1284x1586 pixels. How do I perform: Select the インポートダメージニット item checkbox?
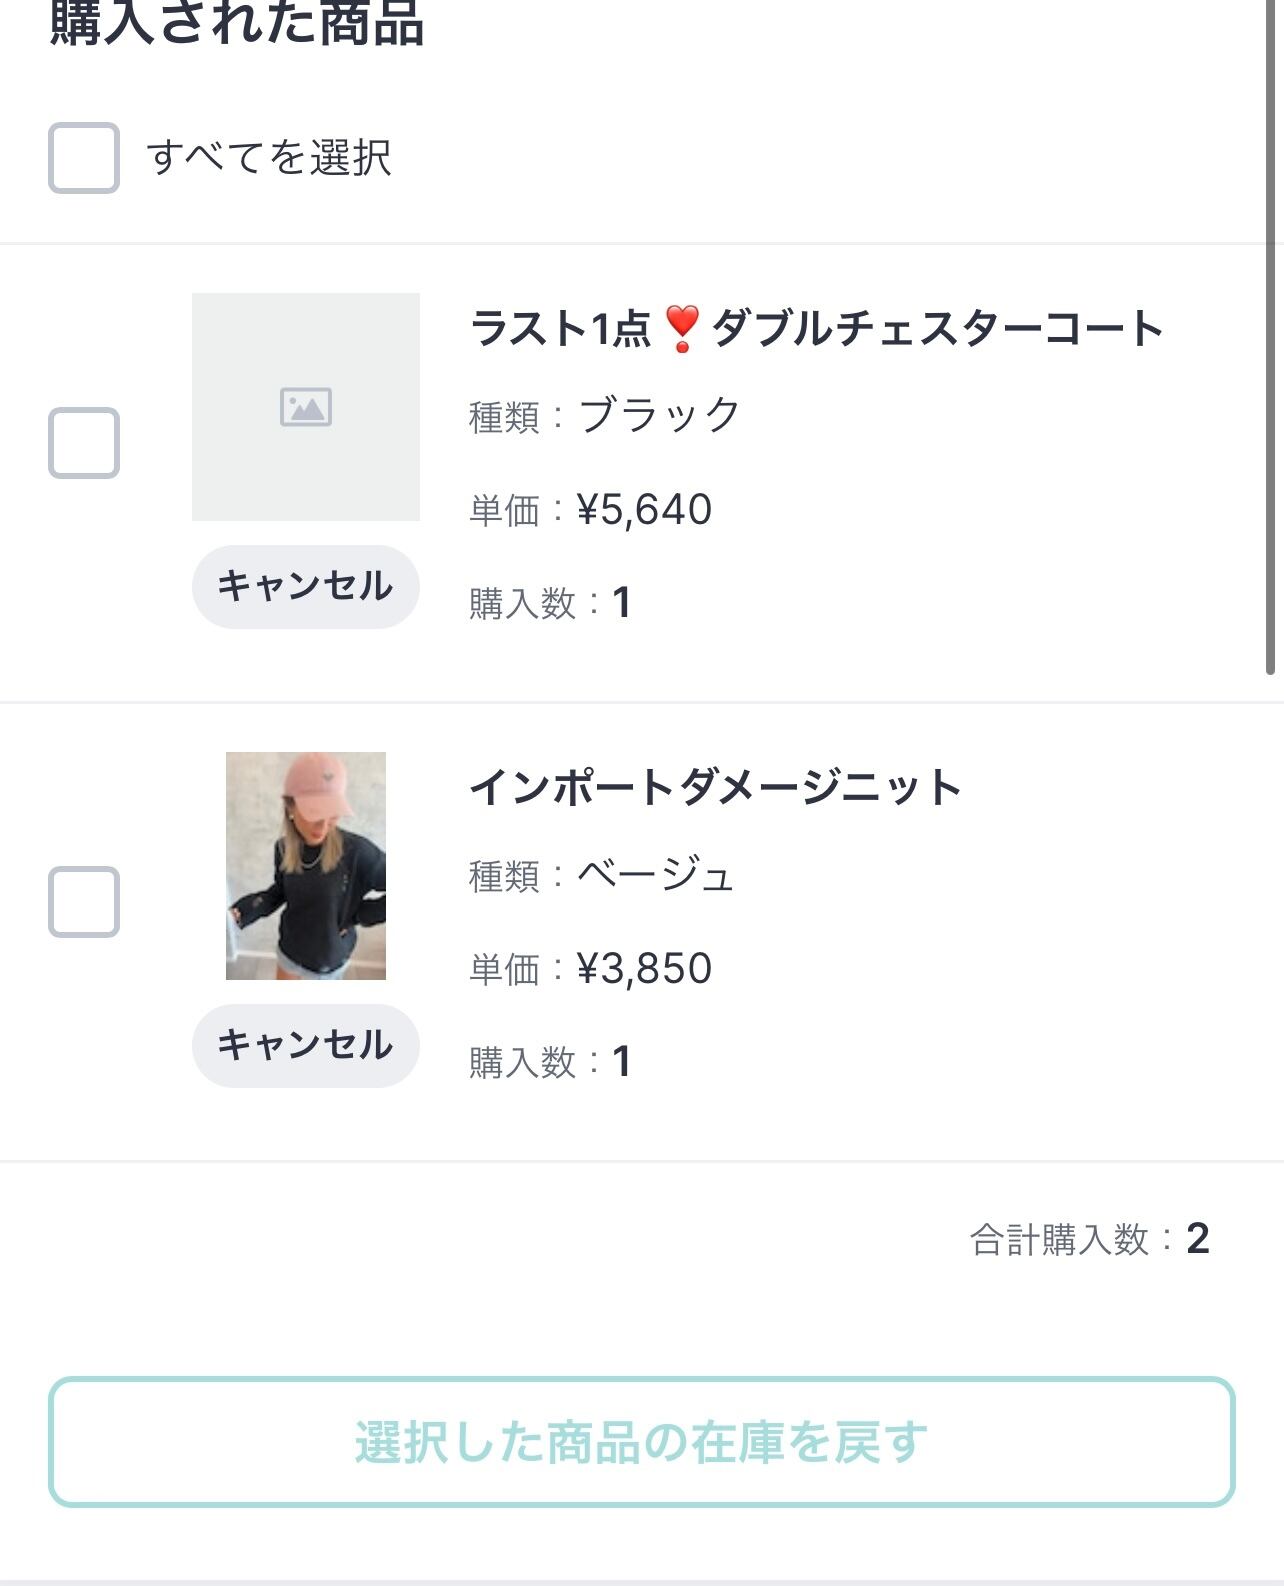(84, 902)
